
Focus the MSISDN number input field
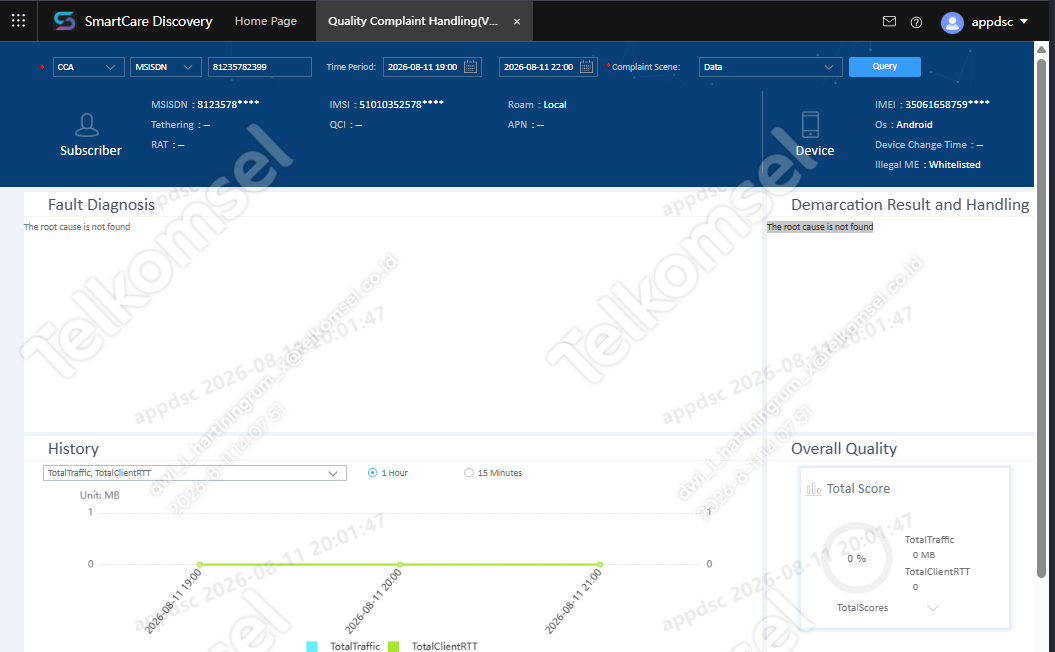pyautogui.click(x=260, y=67)
